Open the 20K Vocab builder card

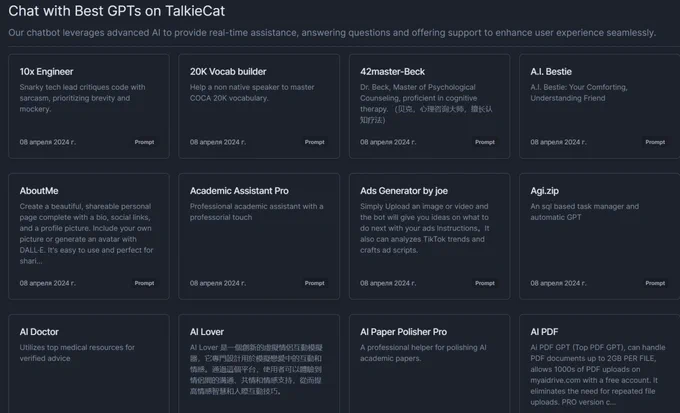259,106
